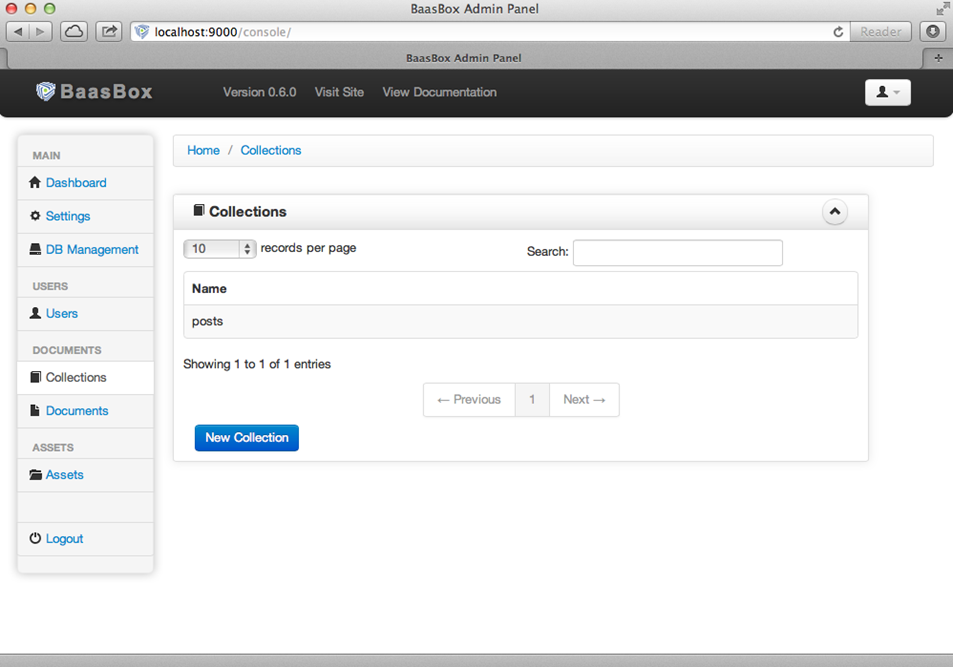953x667 pixels.
Task: Create a New Collection
Action: [247, 438]
